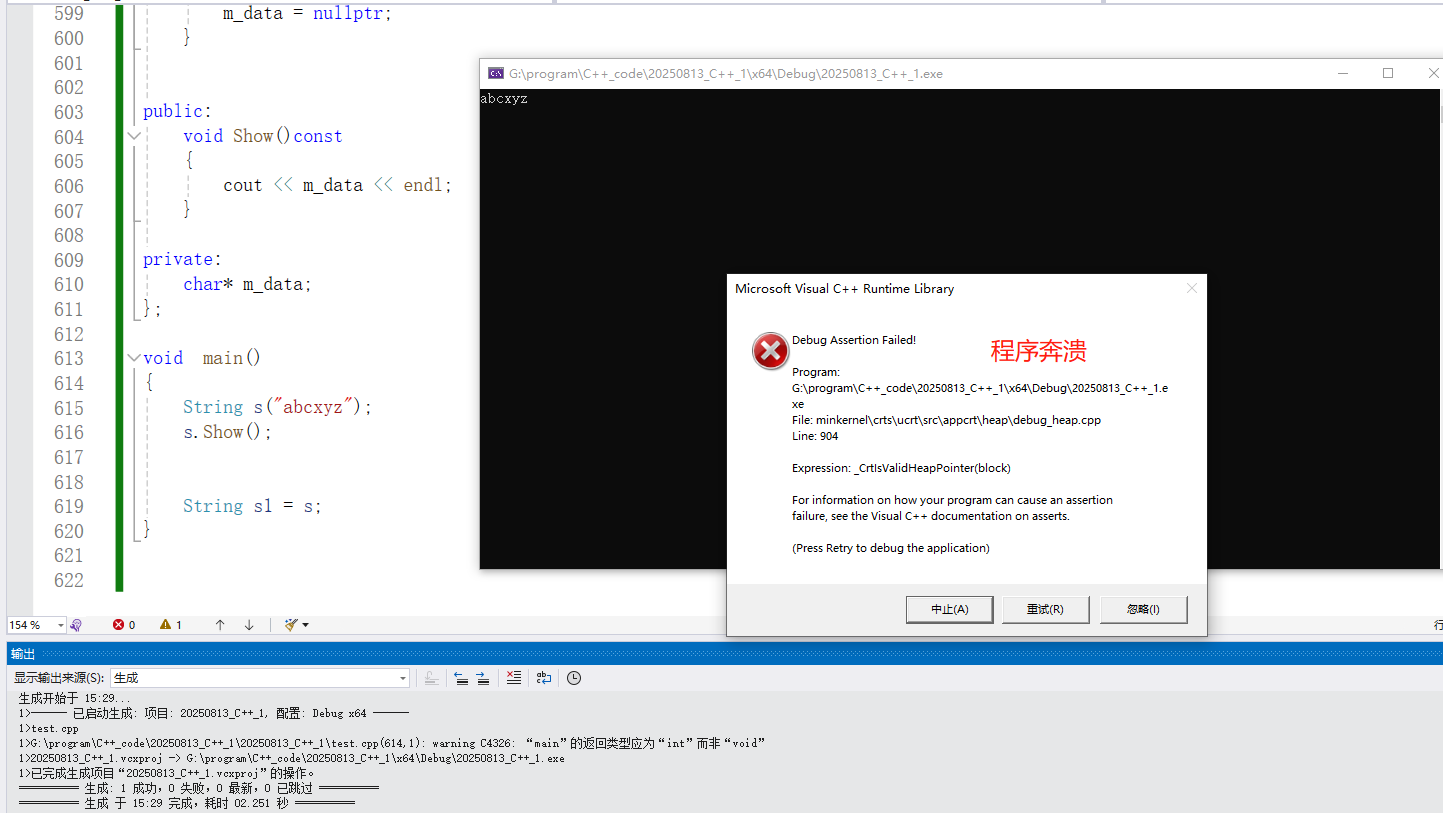
Task: Click code line 's.Show();'
Action: tap(227, 432)
